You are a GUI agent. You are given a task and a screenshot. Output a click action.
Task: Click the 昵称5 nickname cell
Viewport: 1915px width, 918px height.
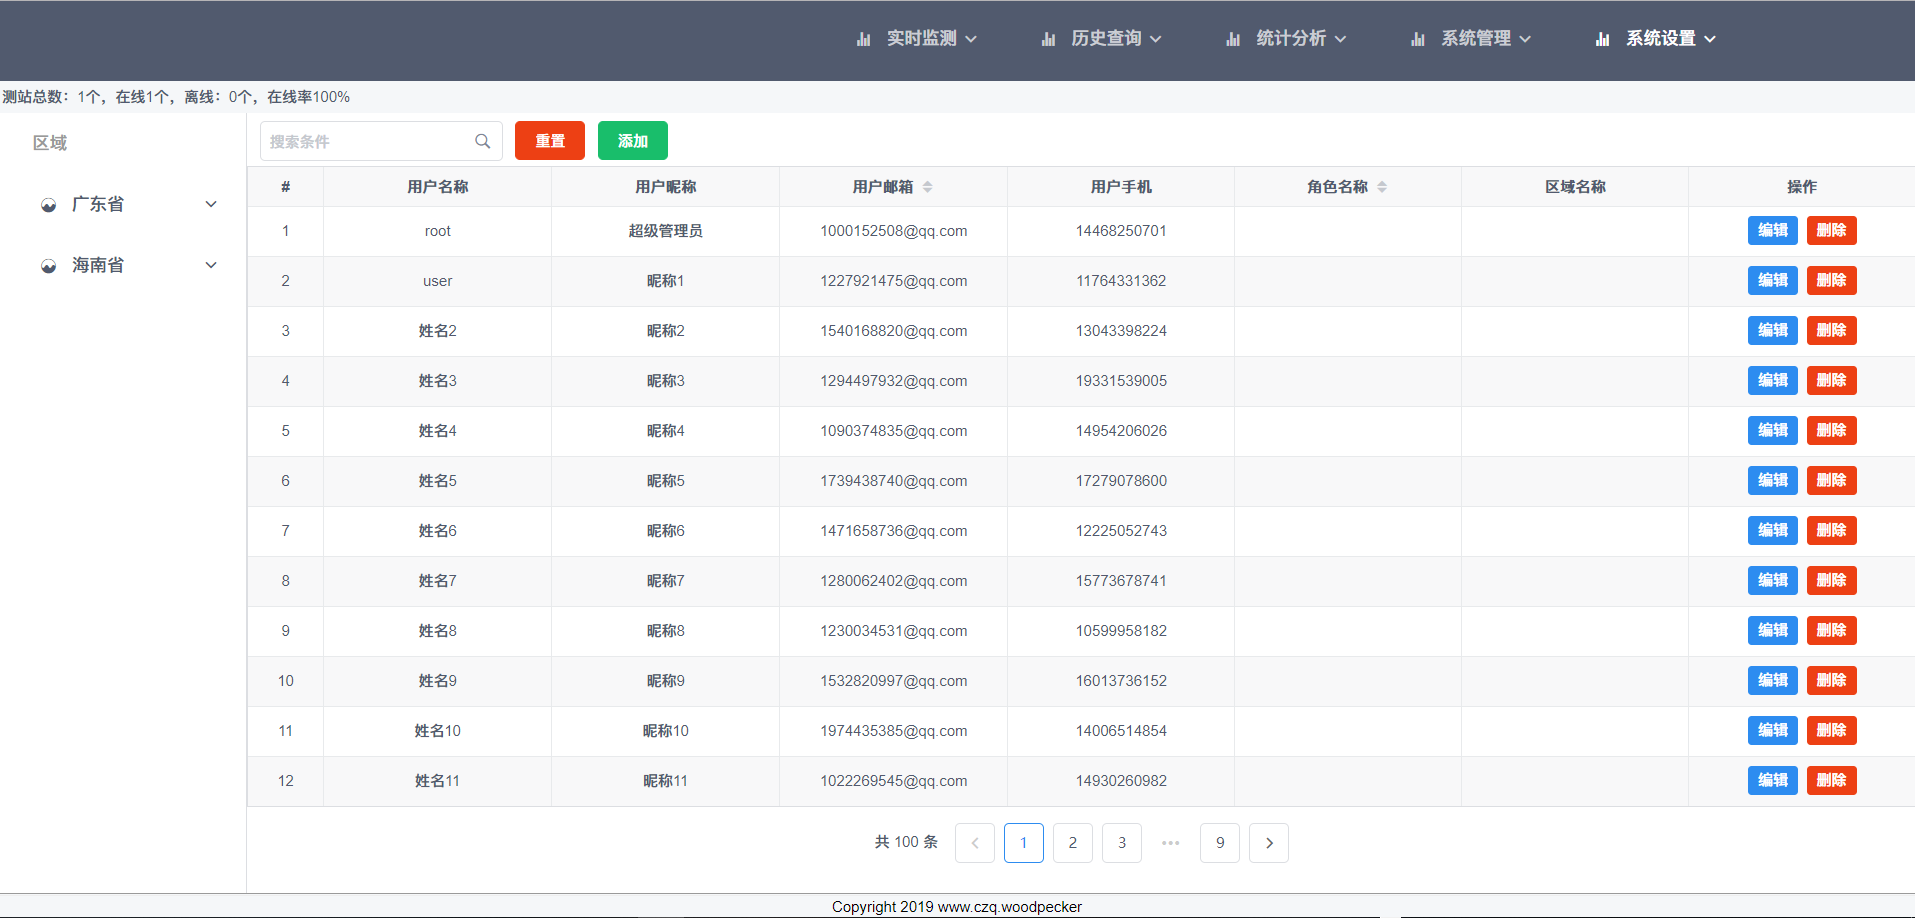pos(666,481)
